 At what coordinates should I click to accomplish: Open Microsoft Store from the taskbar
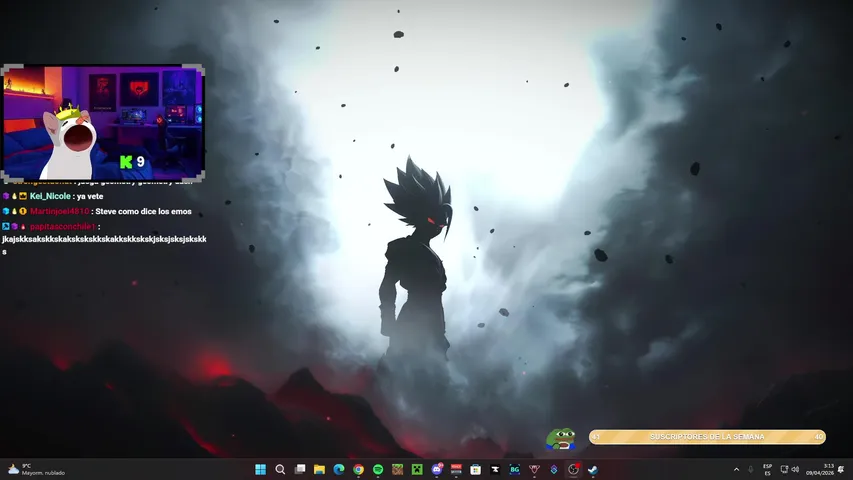475,469
